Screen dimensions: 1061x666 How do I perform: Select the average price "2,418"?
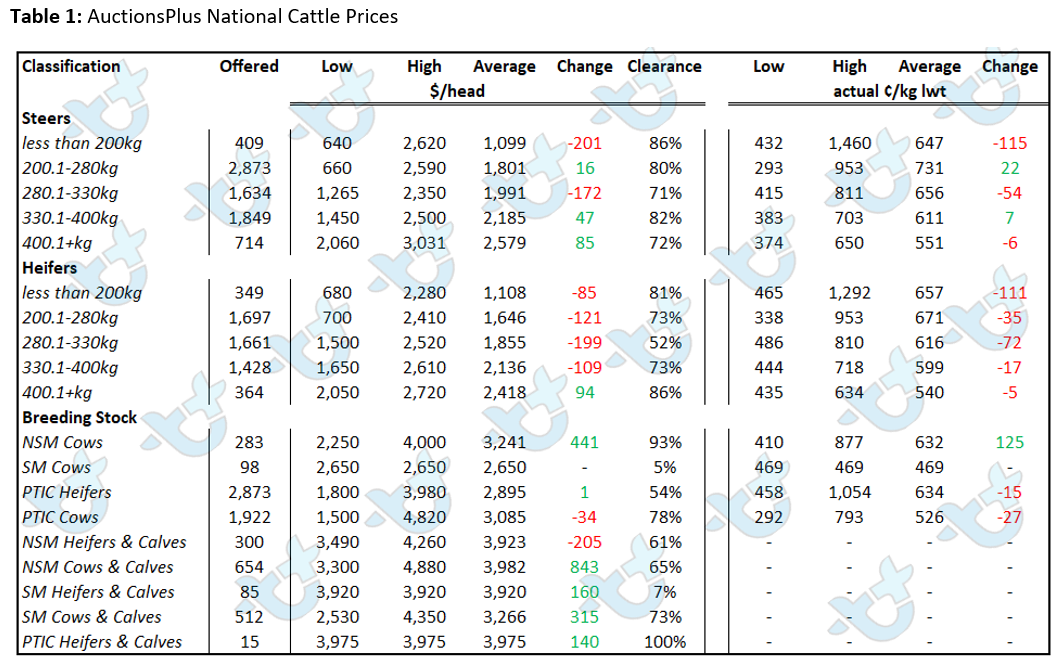coord(505,393)
